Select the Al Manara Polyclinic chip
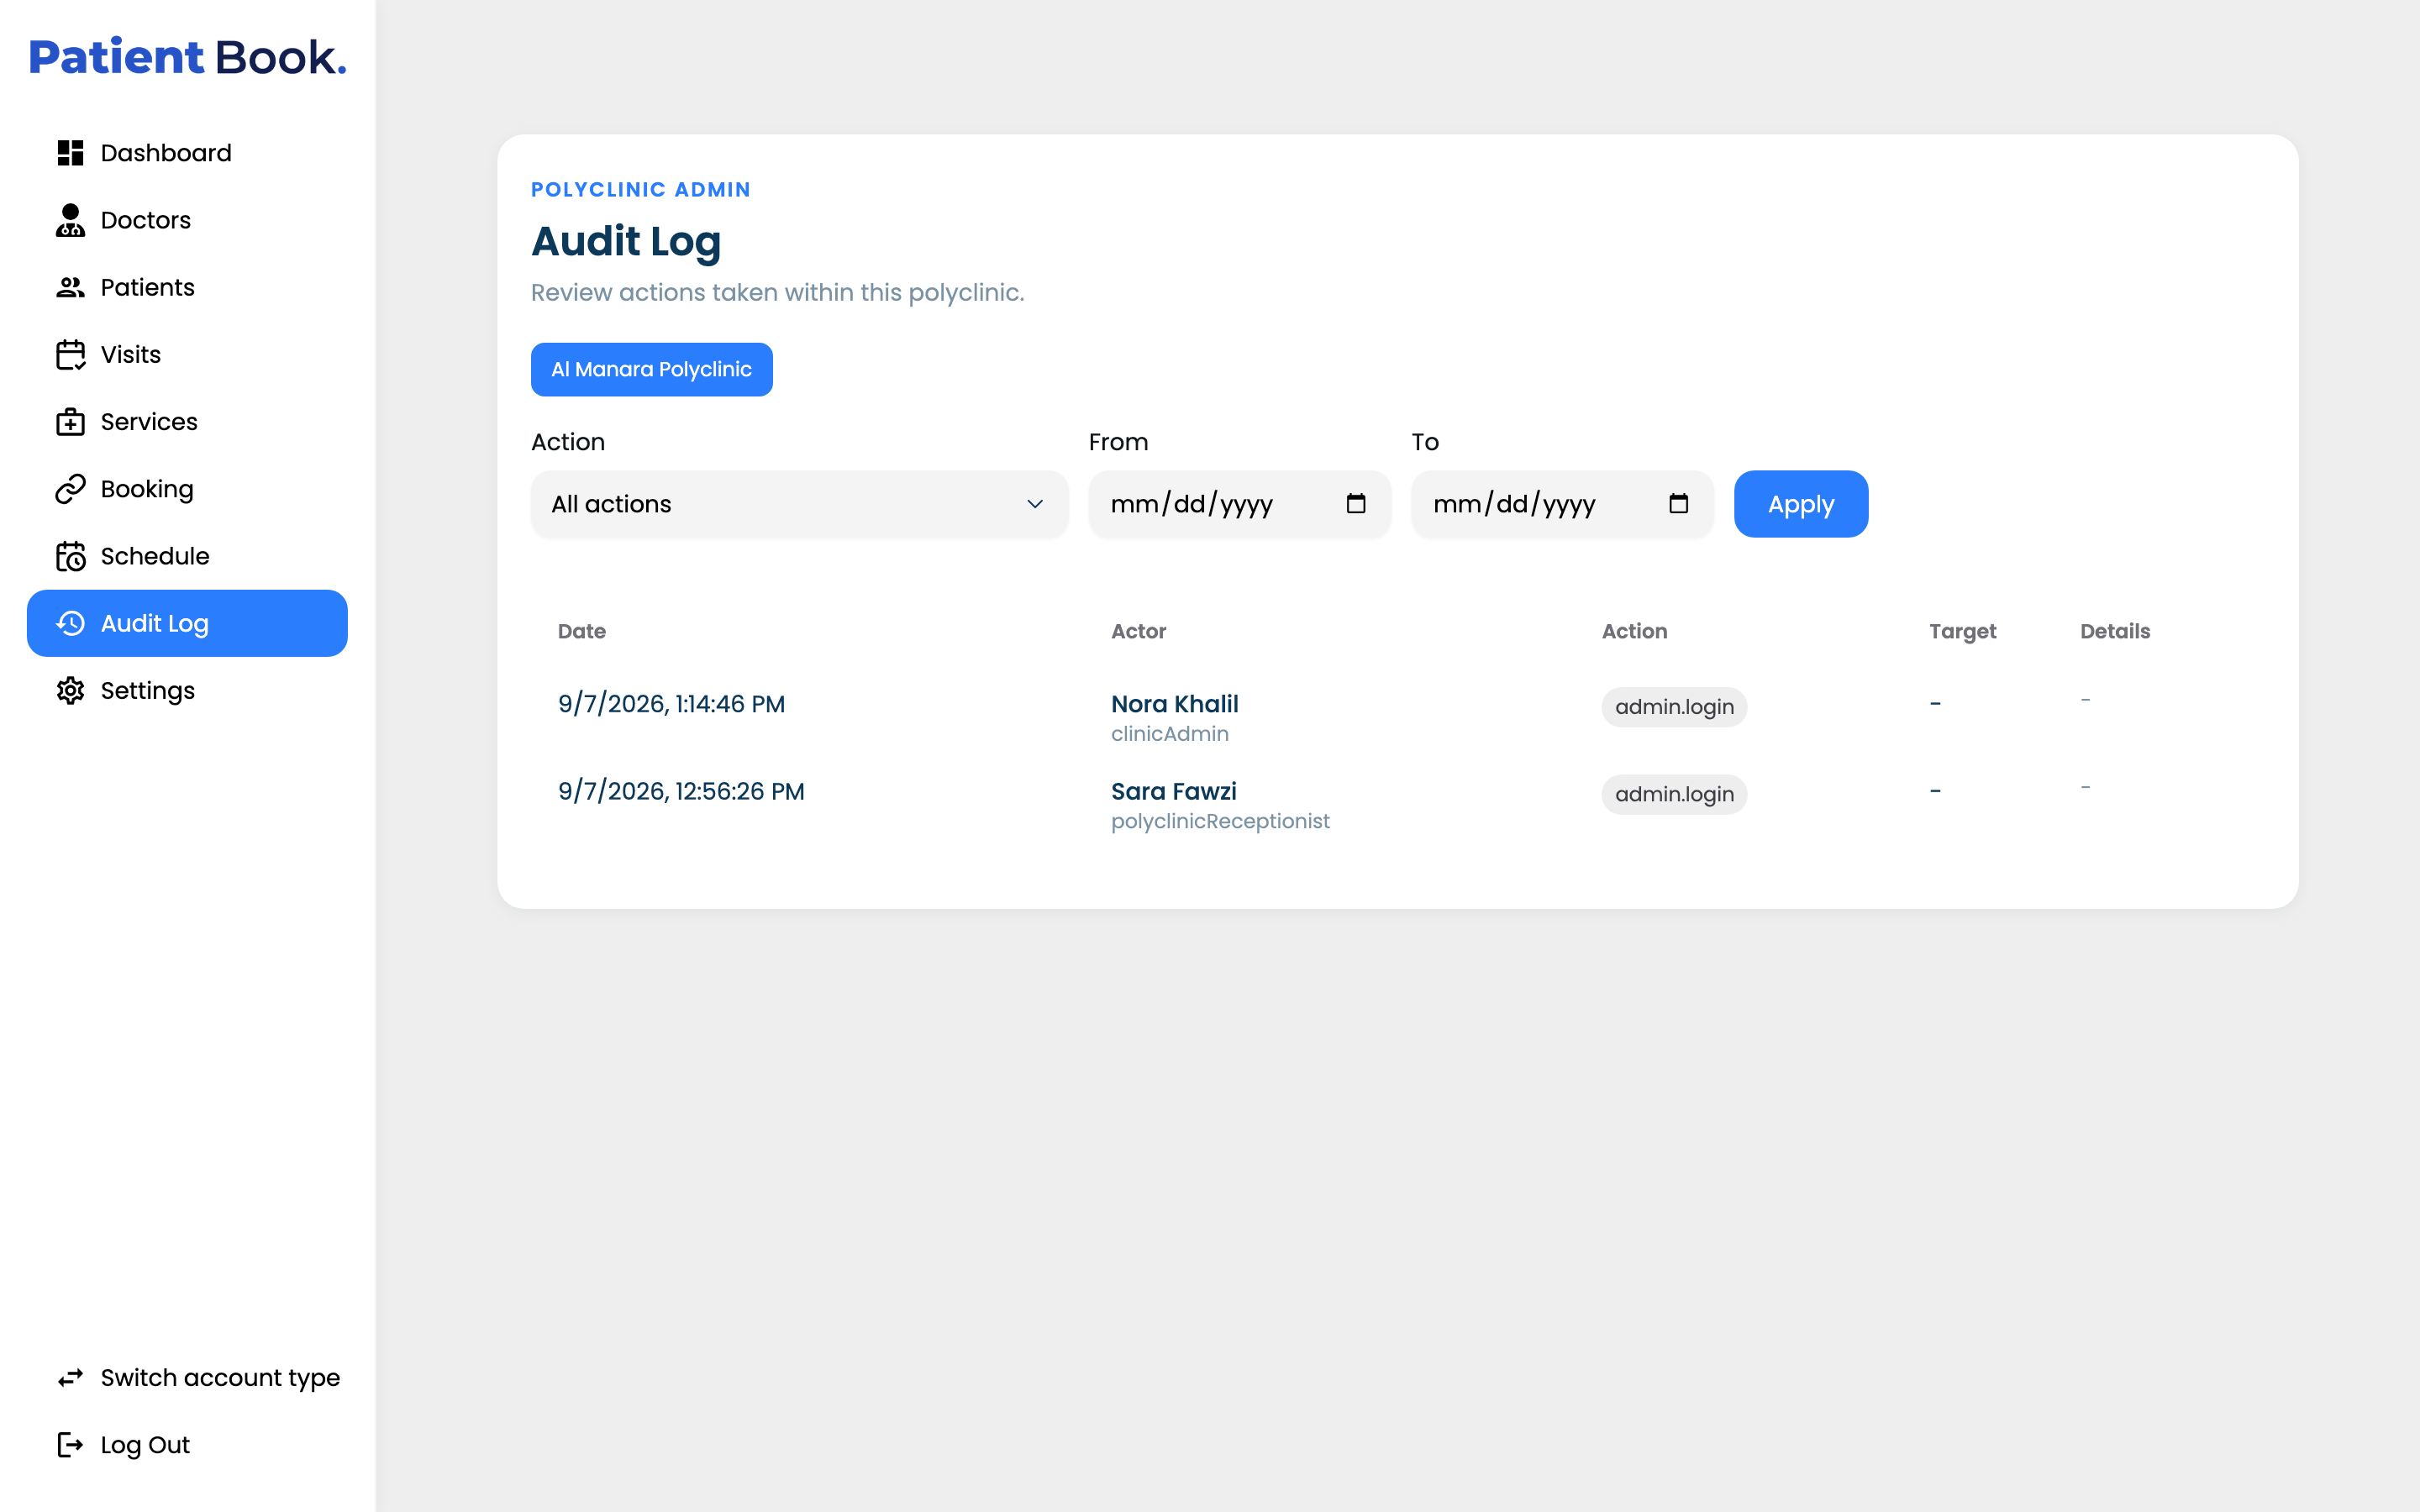This screenshot has height=1512, width=2420. point(652,370)
